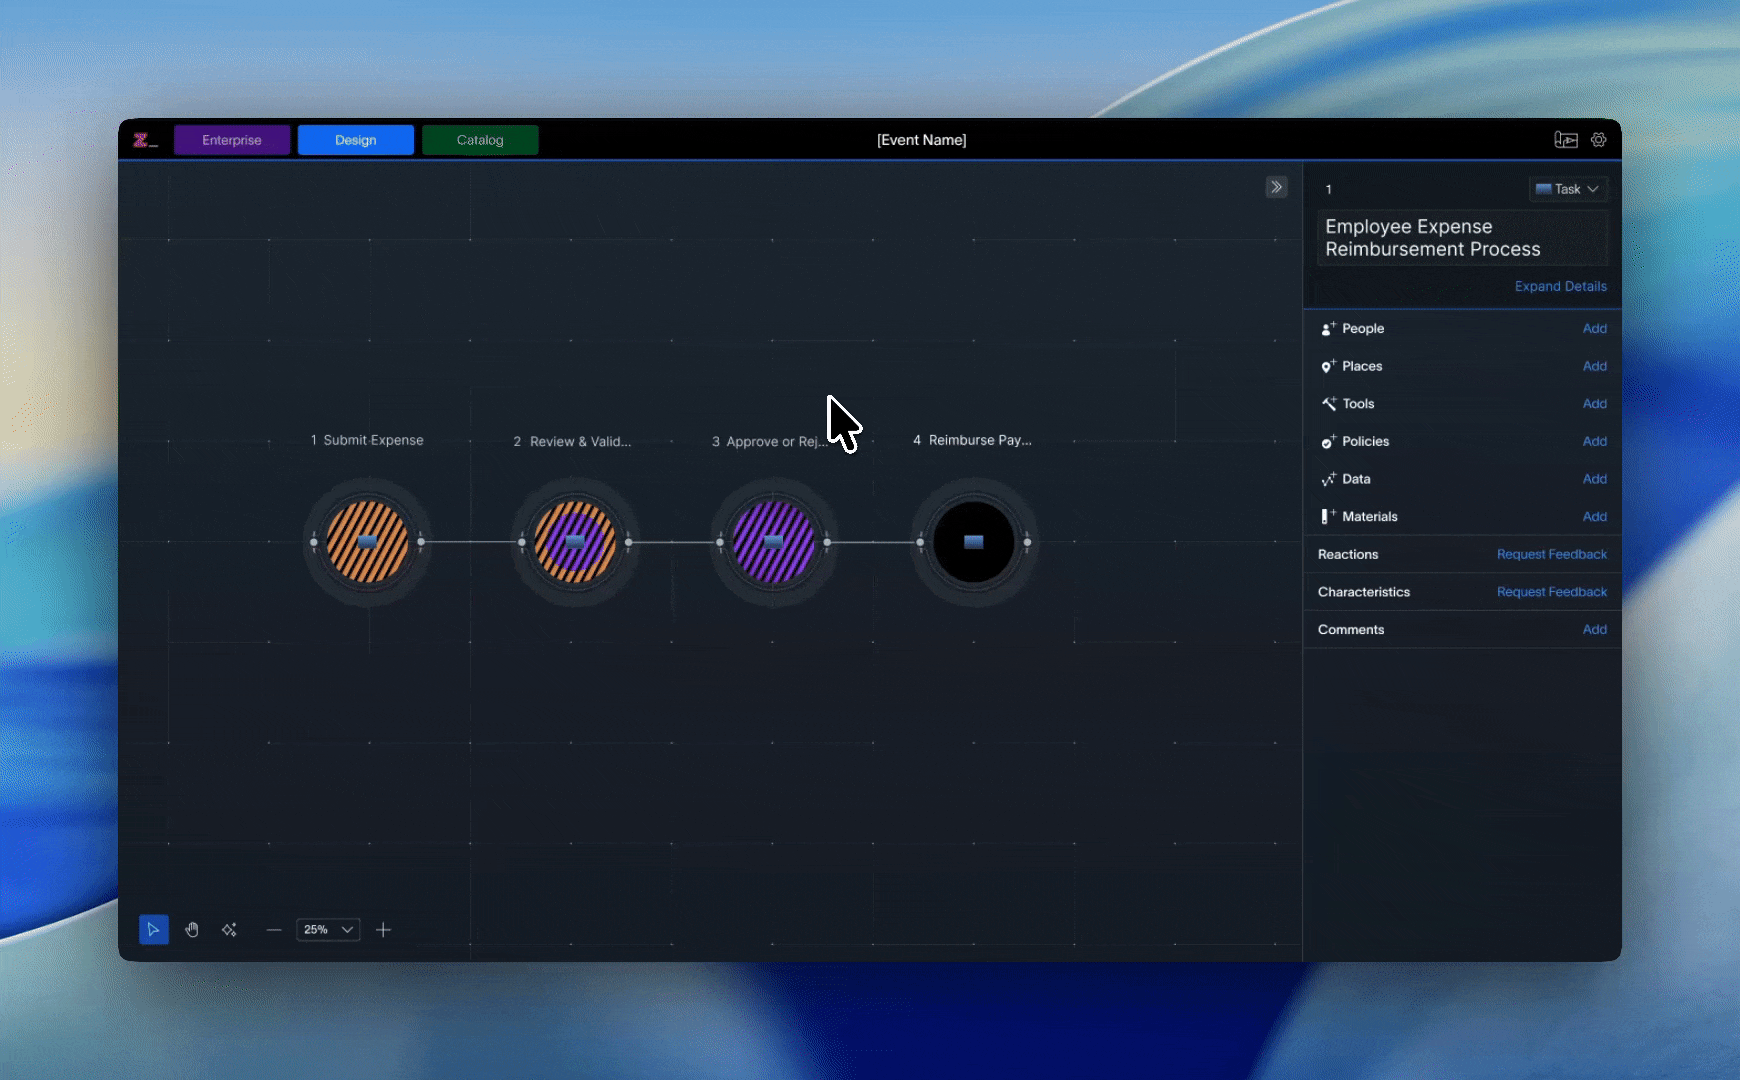Click the Approve or Rej... label
This screenshot has height=1080, width=1740.
(x=777, y=441)
